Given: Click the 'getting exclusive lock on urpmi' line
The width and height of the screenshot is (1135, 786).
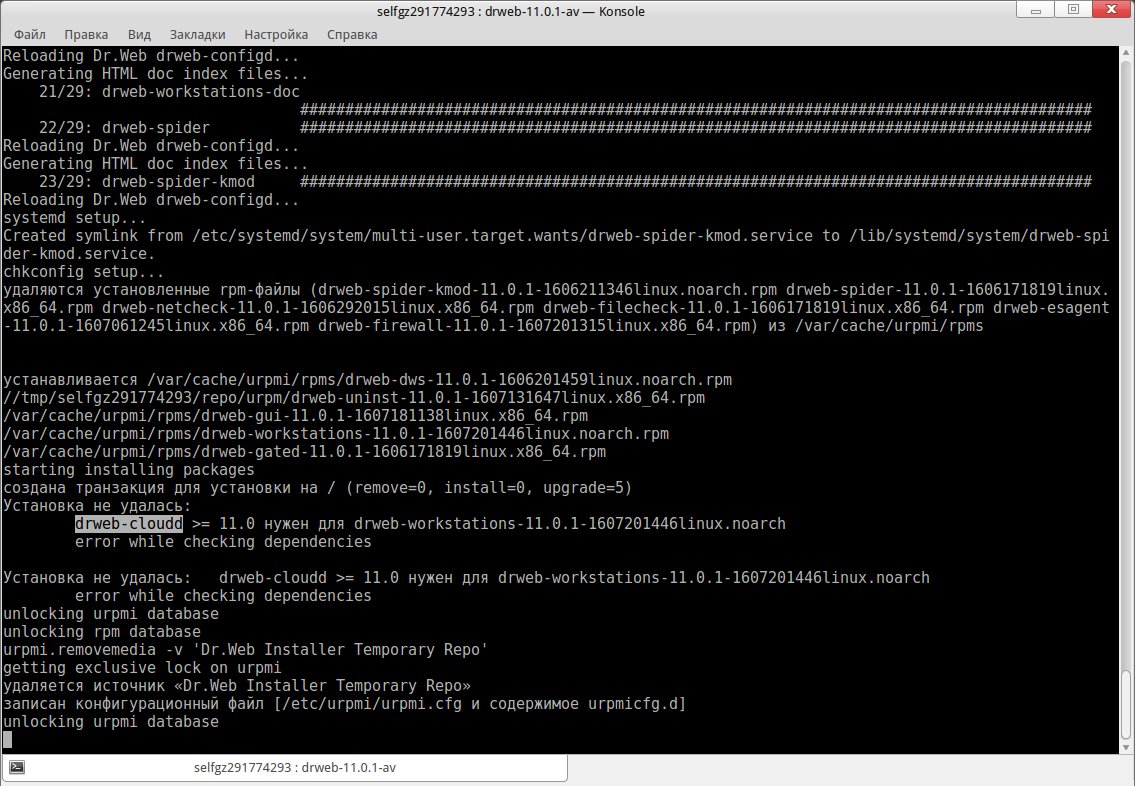Looking at the screenshot, I should point(142,667).
